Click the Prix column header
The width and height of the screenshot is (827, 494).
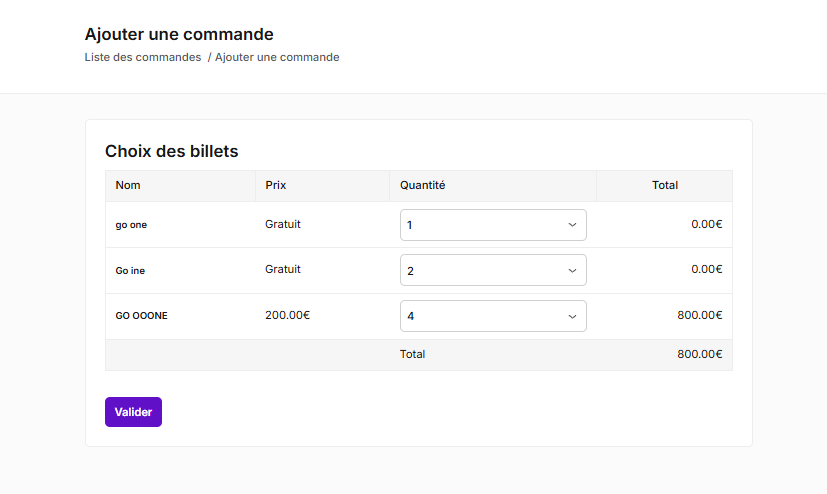click(276, 185)
